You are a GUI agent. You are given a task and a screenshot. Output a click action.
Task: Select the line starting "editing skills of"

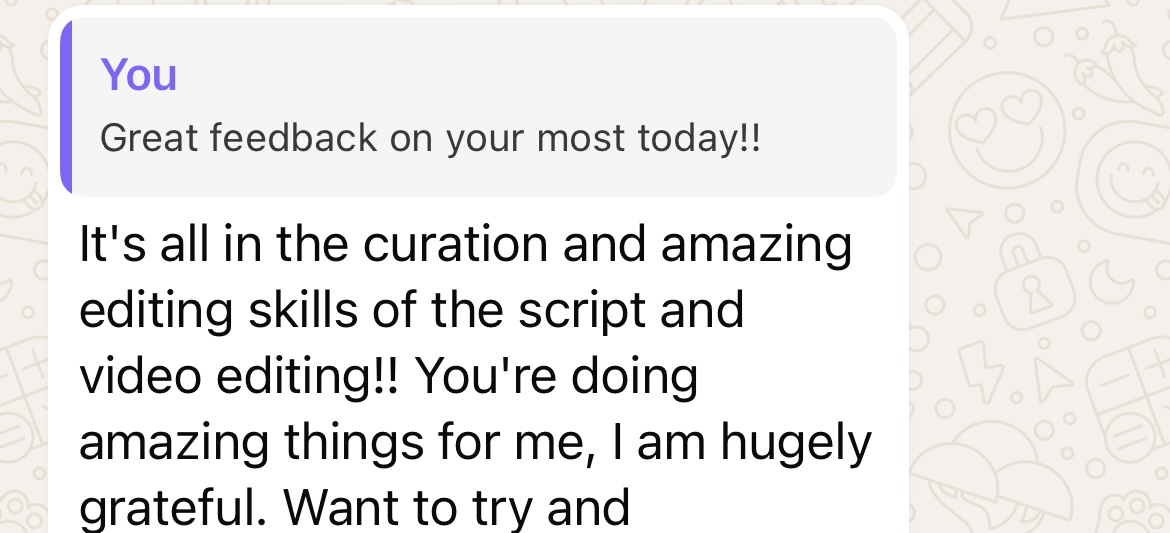[x=411, y=311]
